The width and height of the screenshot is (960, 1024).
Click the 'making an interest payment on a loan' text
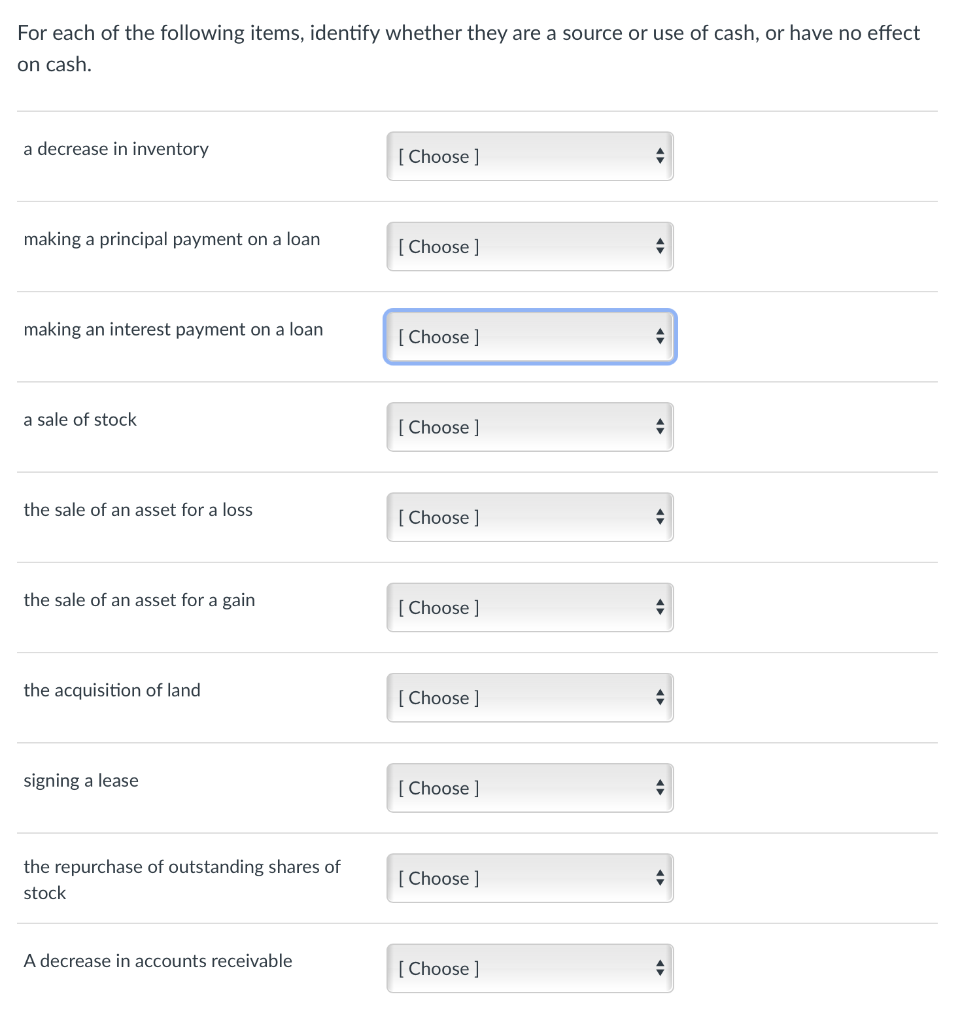click(x=173, y=329)
